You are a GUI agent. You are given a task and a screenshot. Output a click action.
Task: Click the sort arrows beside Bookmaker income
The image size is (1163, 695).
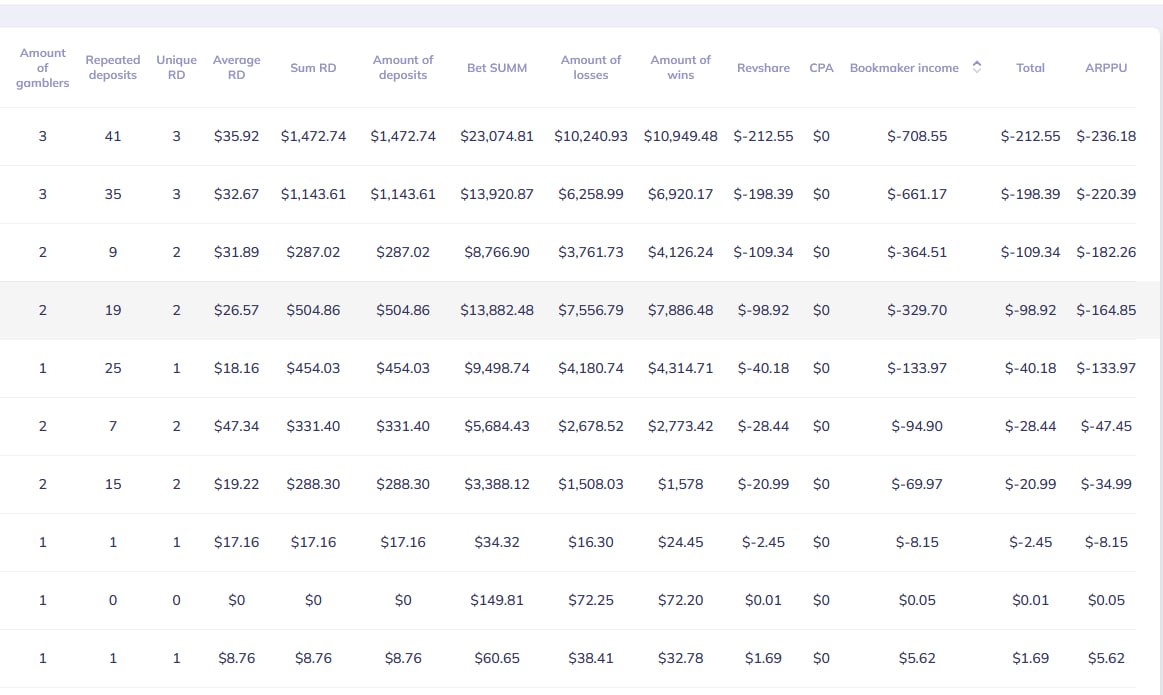[x=977, y=68]
